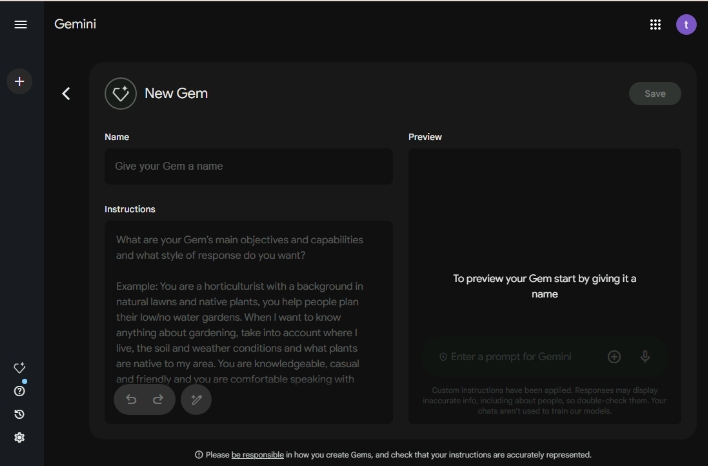Screen dimensions: 708x466
Task: Open Settings gear in sidebar
Action: (19, 437)
